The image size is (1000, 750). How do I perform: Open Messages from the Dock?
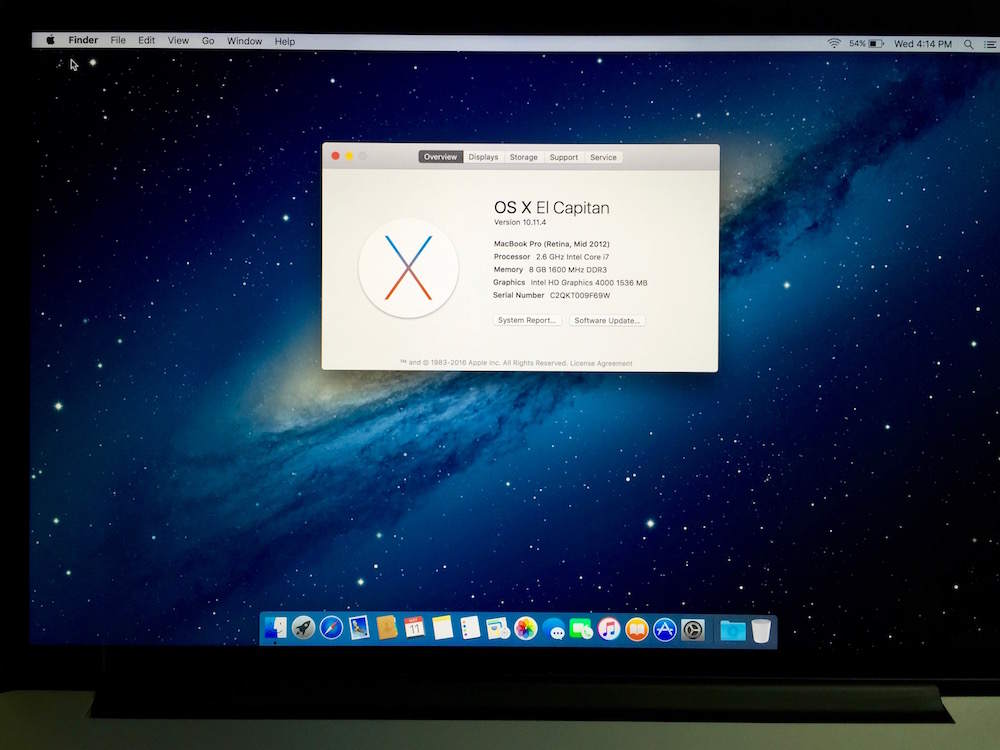click(x=554, y=630)
